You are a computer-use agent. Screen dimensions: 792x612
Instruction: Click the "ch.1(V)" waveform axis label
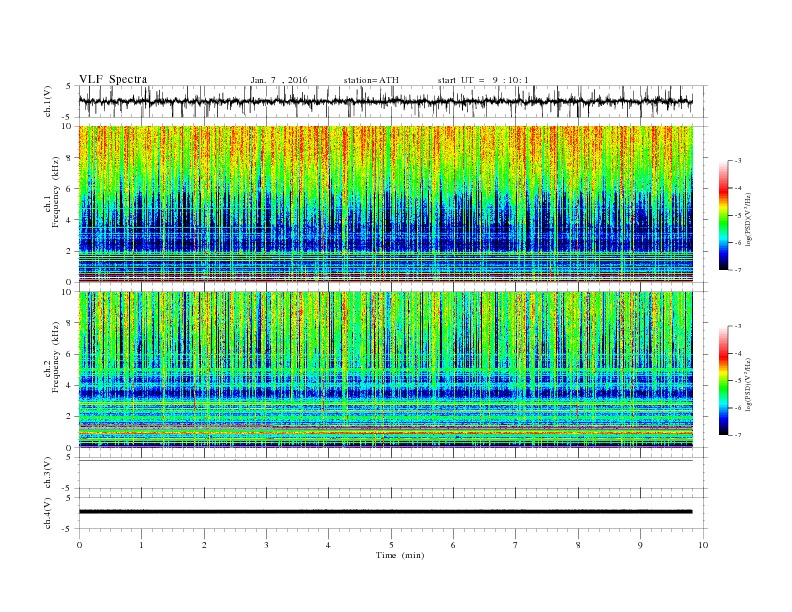[x=48, y=101]
